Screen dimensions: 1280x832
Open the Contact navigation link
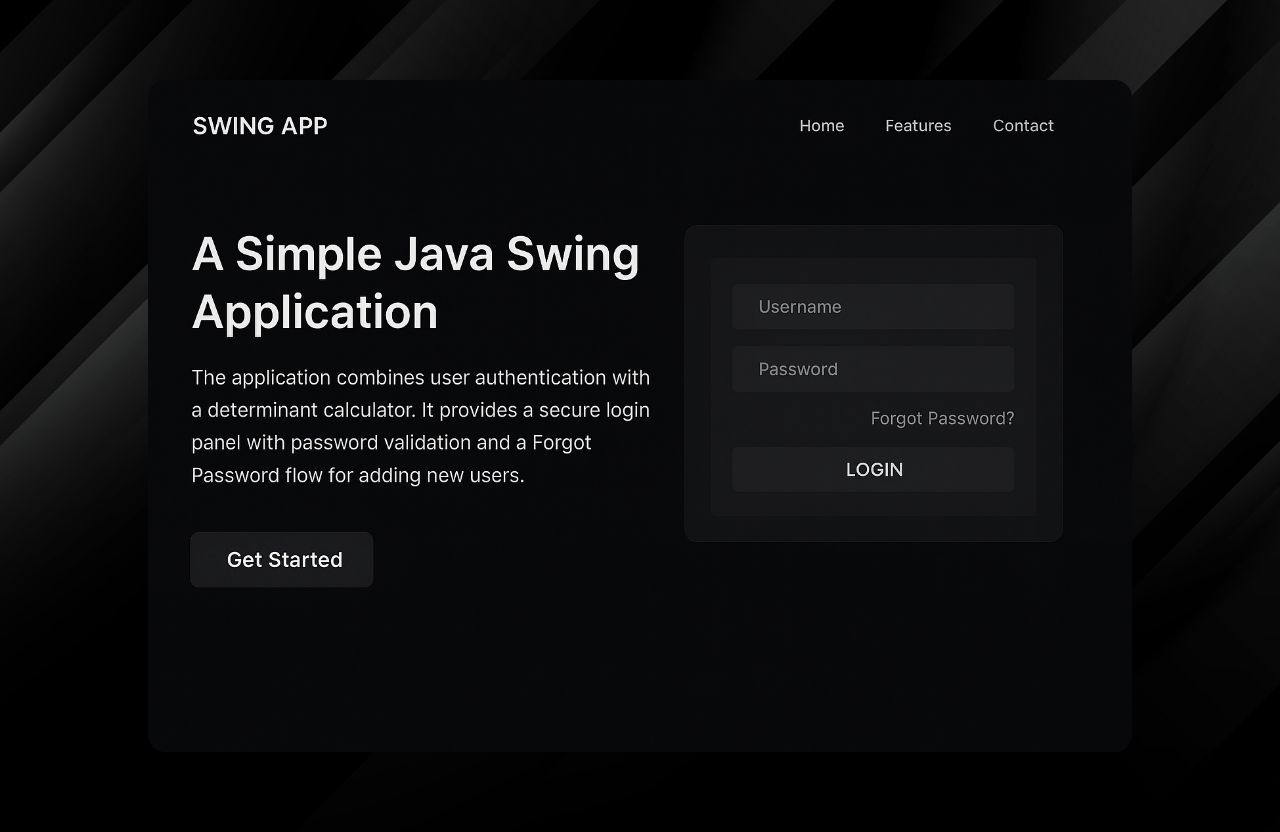(1023, 126)
